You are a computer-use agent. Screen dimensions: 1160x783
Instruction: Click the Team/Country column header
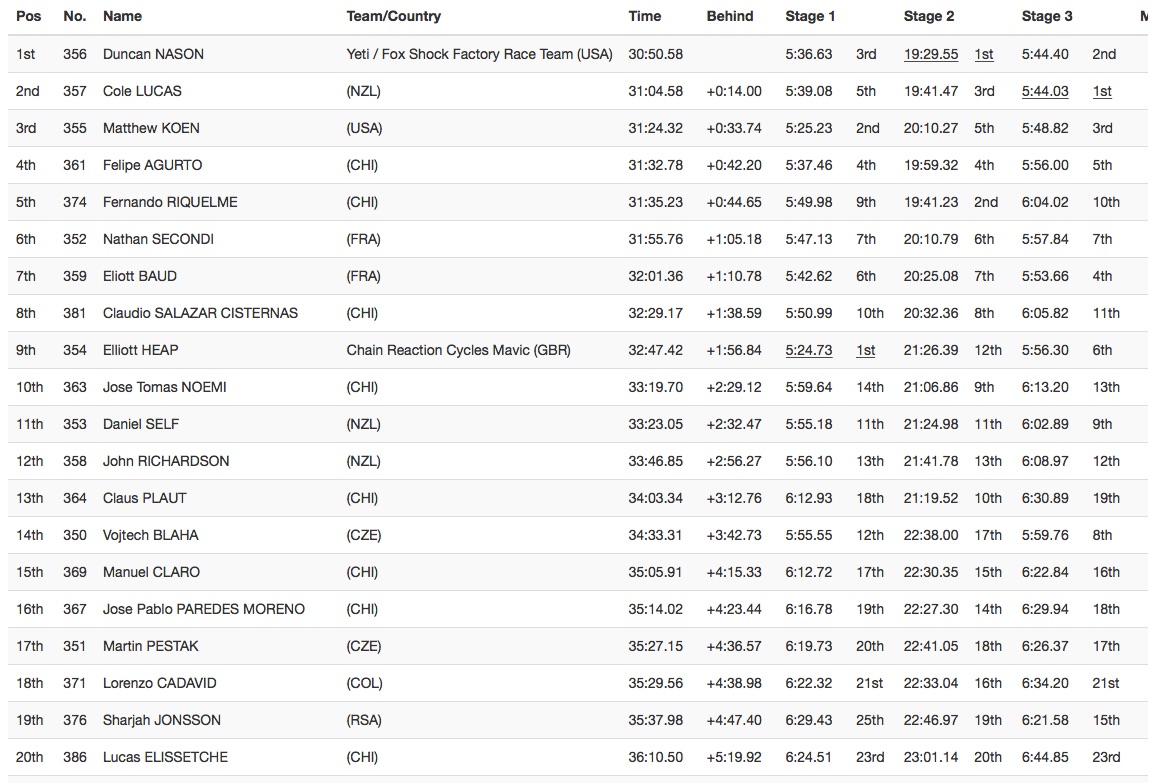[x=393, y=16]
